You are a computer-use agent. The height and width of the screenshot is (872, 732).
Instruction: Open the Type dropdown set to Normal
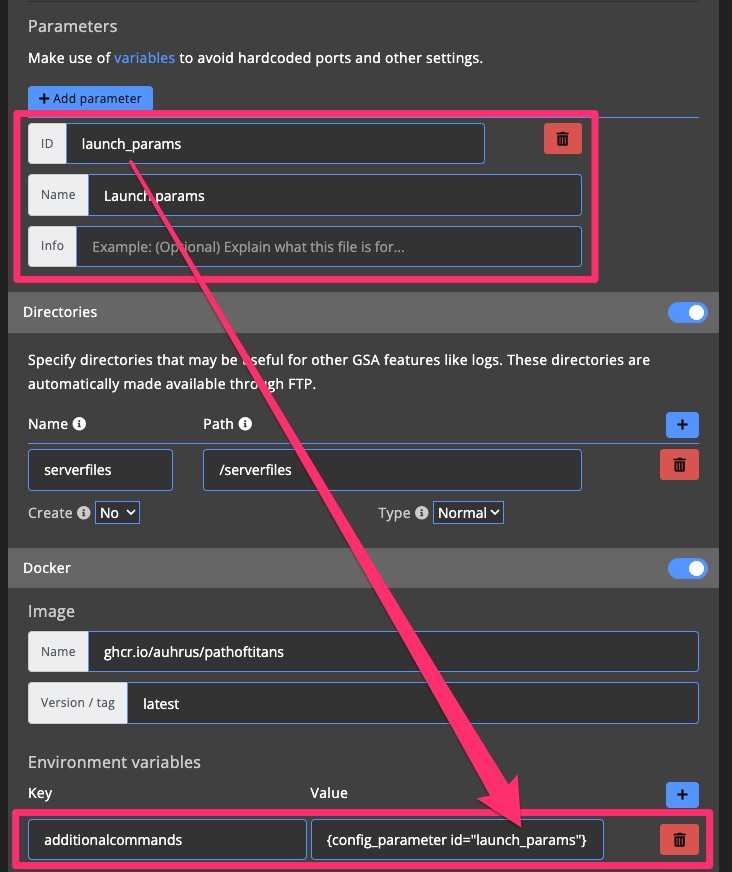468,513
